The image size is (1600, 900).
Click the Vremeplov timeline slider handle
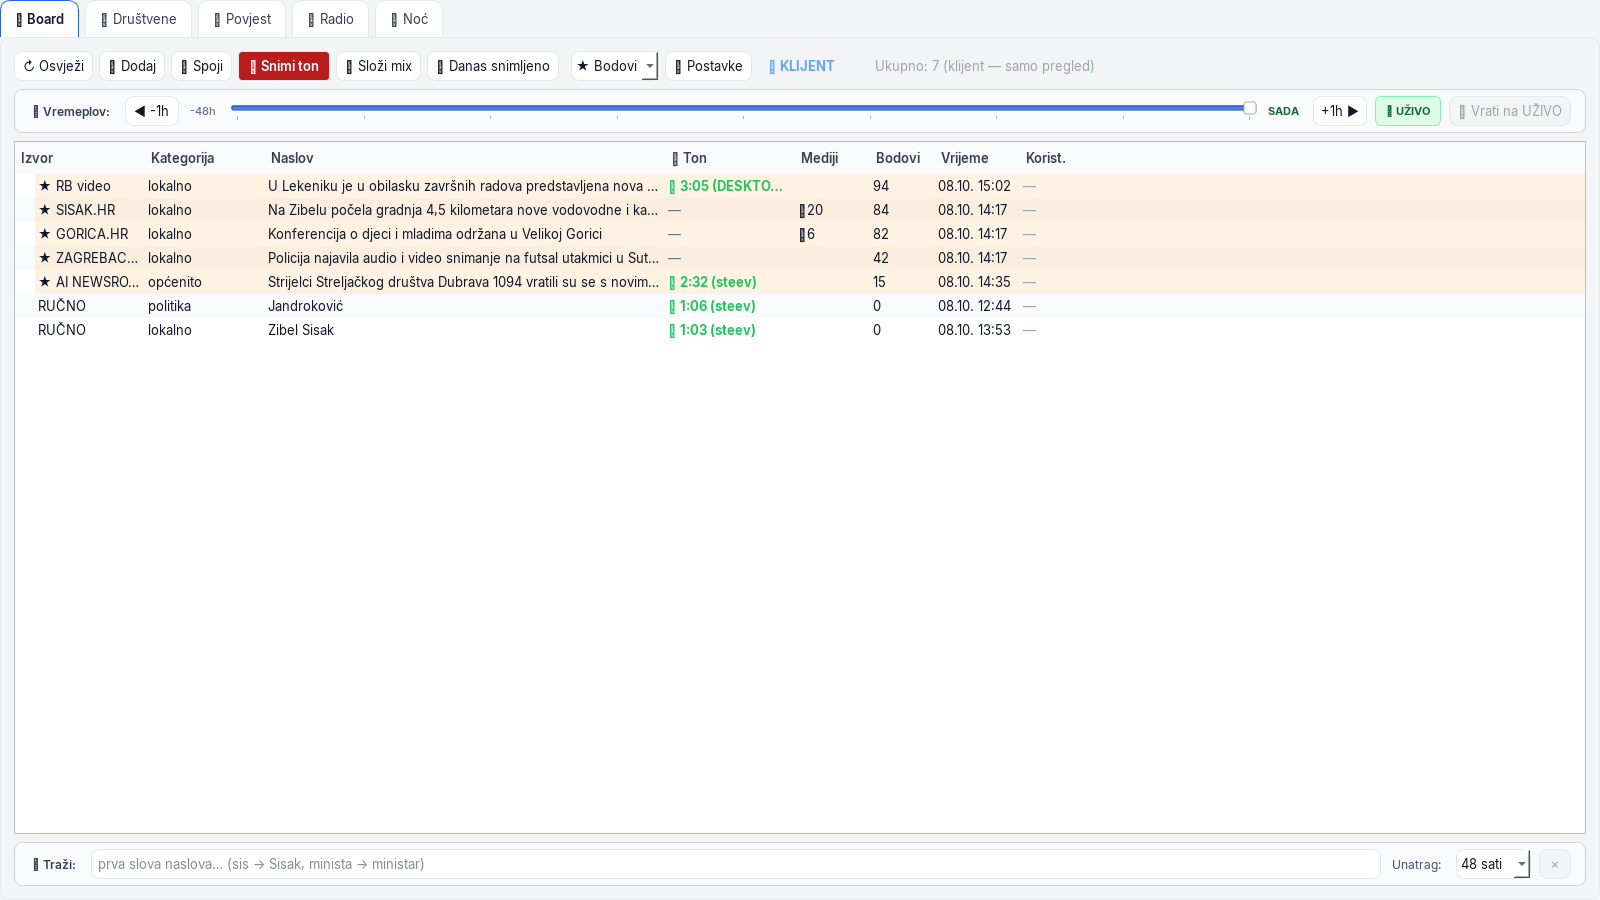pos(1250,108)
